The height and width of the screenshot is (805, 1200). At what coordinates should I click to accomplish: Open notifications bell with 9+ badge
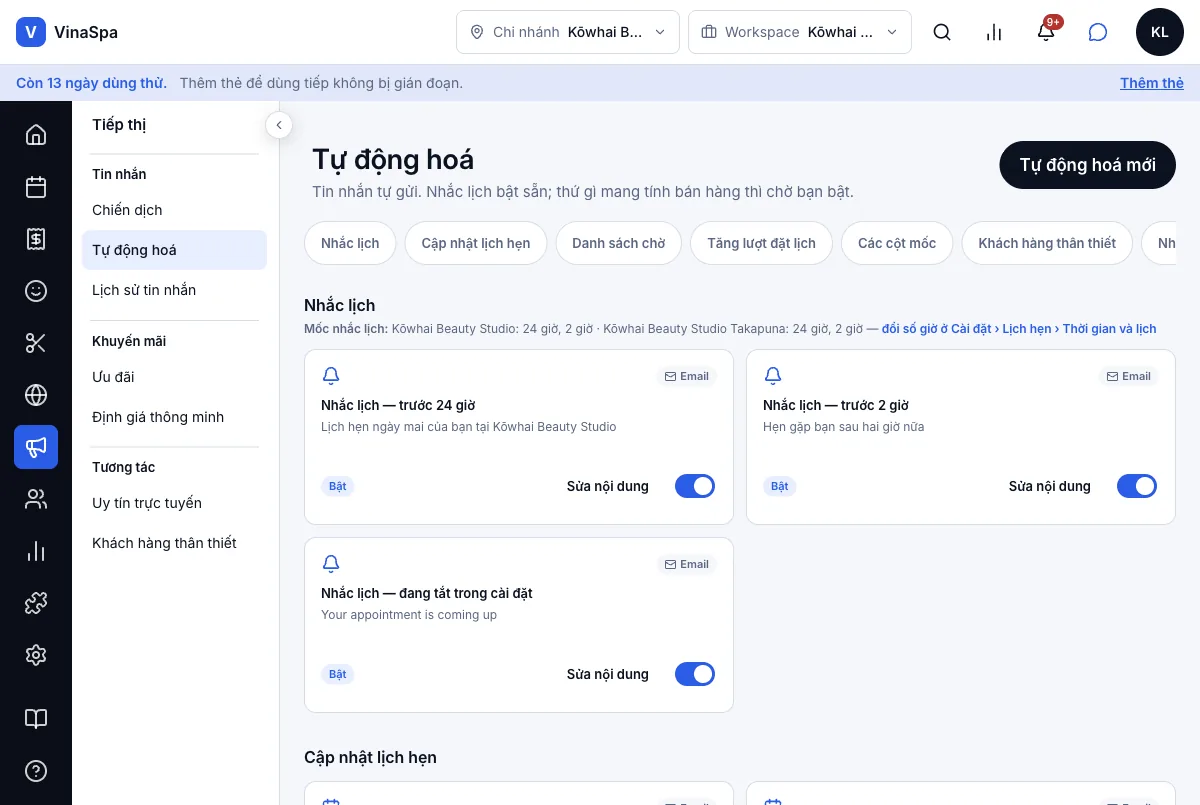[x=1046, y=32]
